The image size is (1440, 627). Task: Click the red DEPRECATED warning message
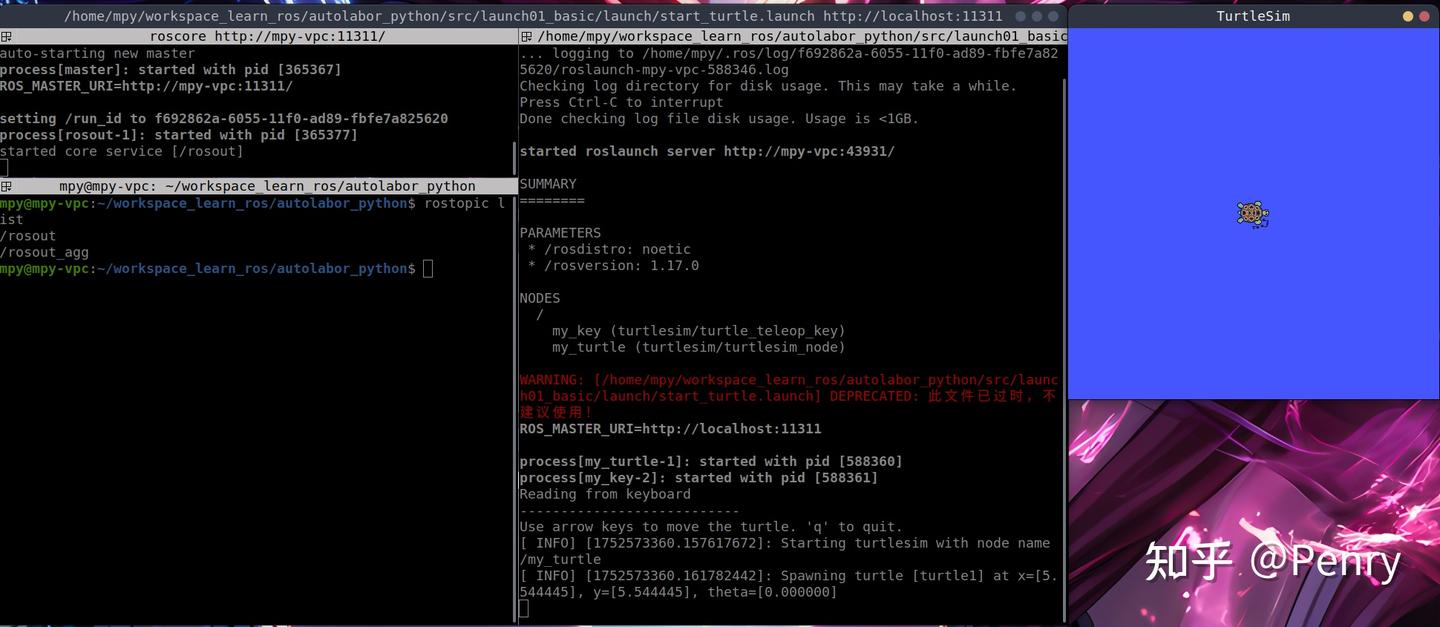click(x=788, y=395)
